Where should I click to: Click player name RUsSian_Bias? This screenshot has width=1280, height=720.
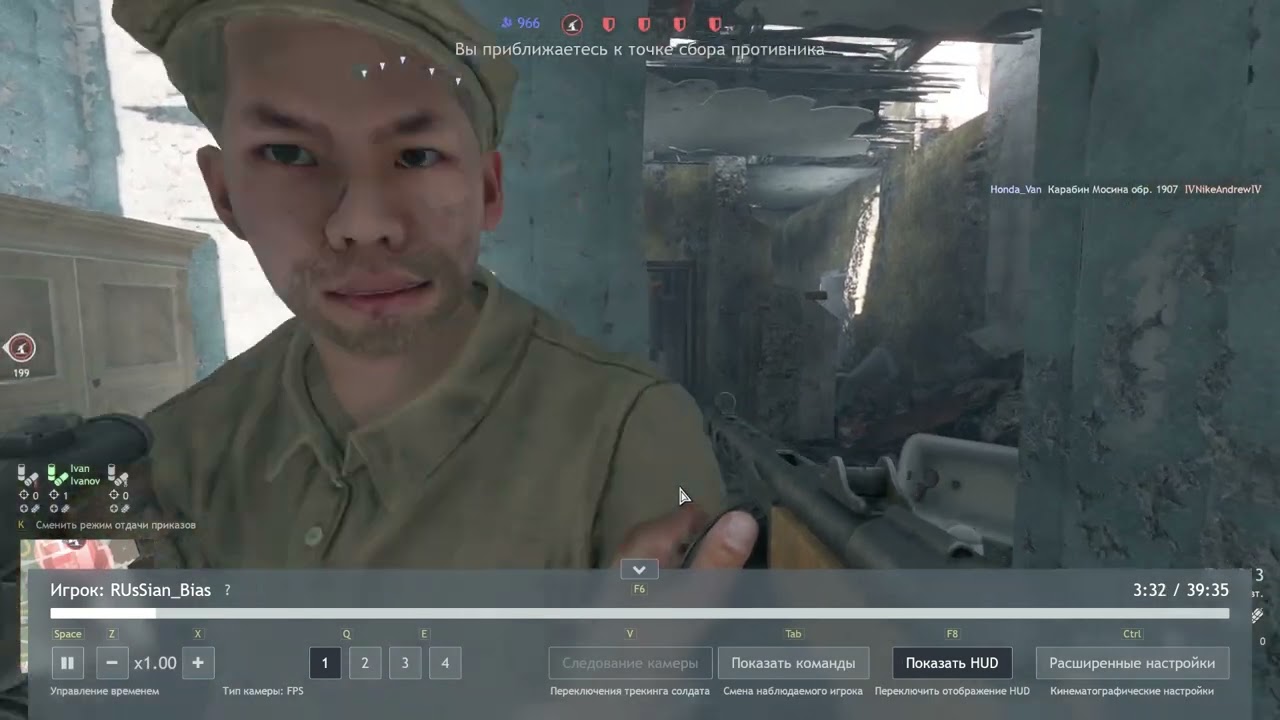(x=160, y=590)
